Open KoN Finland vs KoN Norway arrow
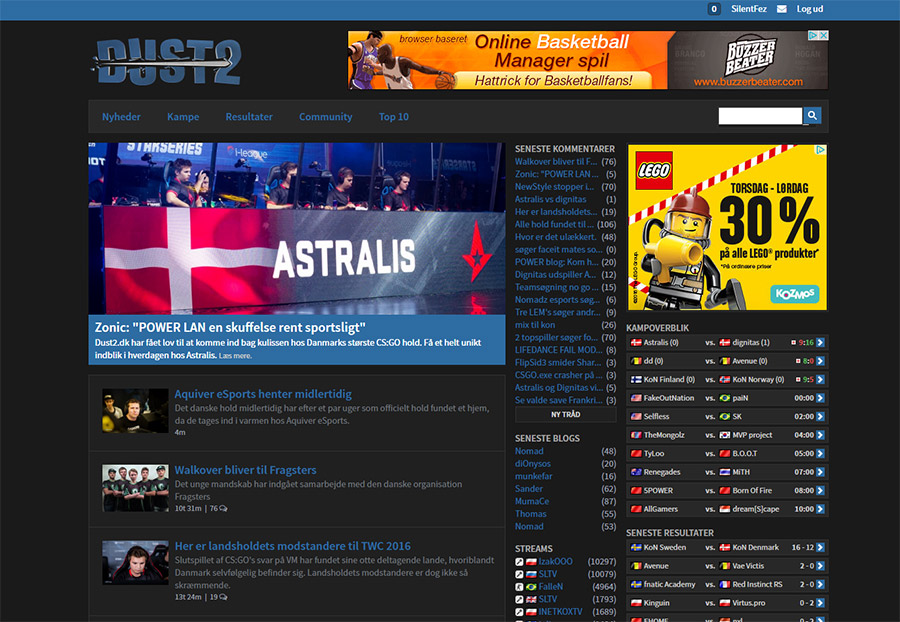Viewport: 900px width, 622px height. coord(820,379)
